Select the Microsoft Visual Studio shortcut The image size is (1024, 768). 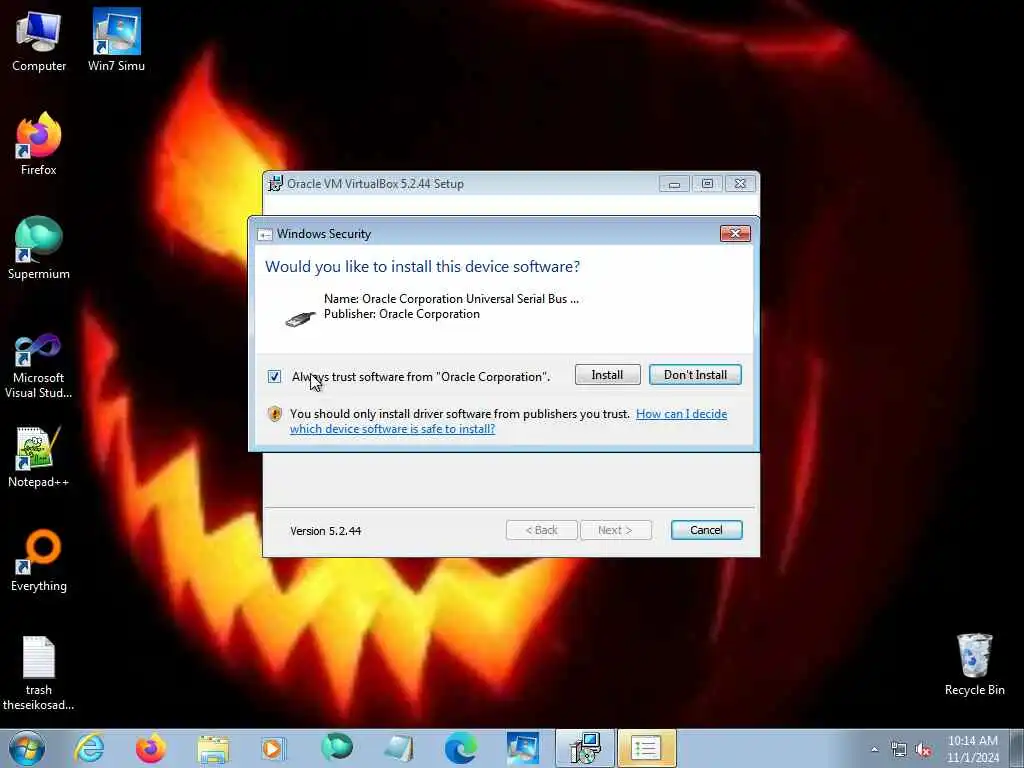coord(39,366)
